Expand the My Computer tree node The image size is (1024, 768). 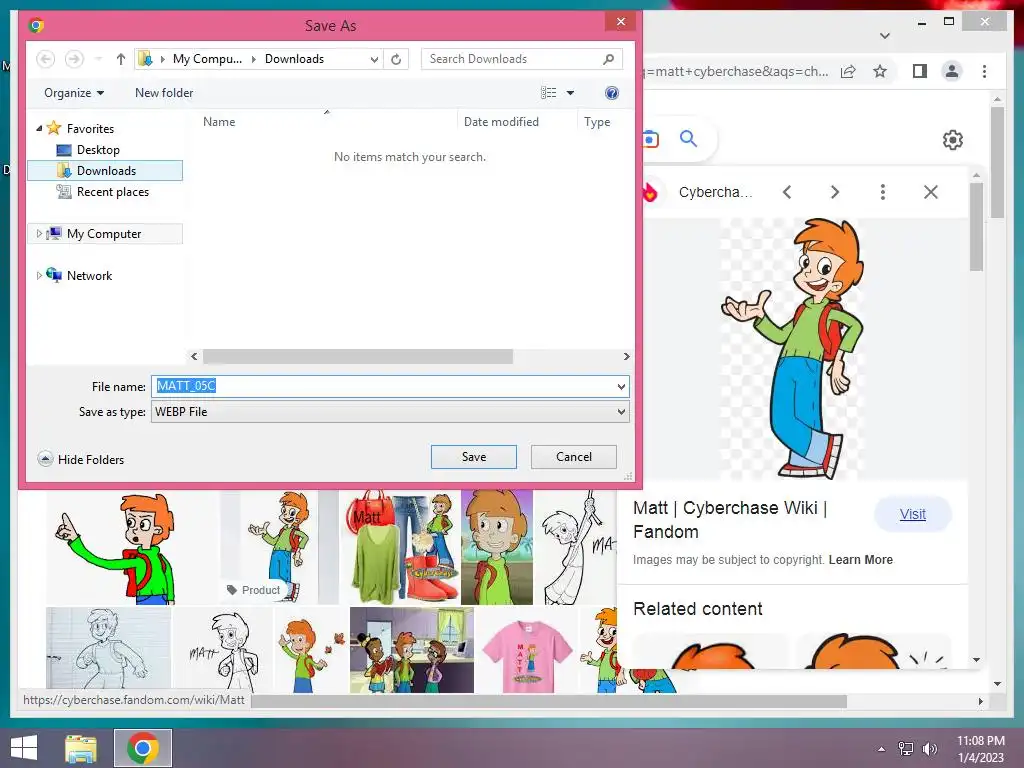pos(39,233)
